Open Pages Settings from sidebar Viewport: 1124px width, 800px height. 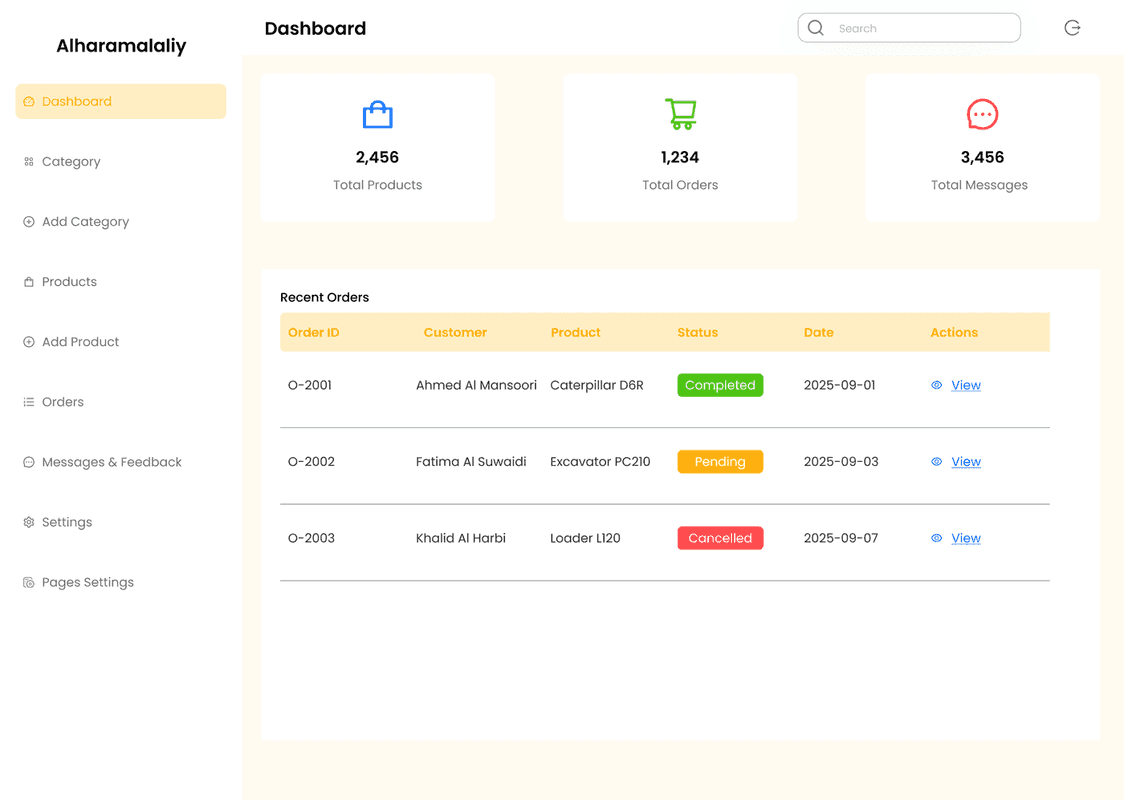(x=87, y=582)
